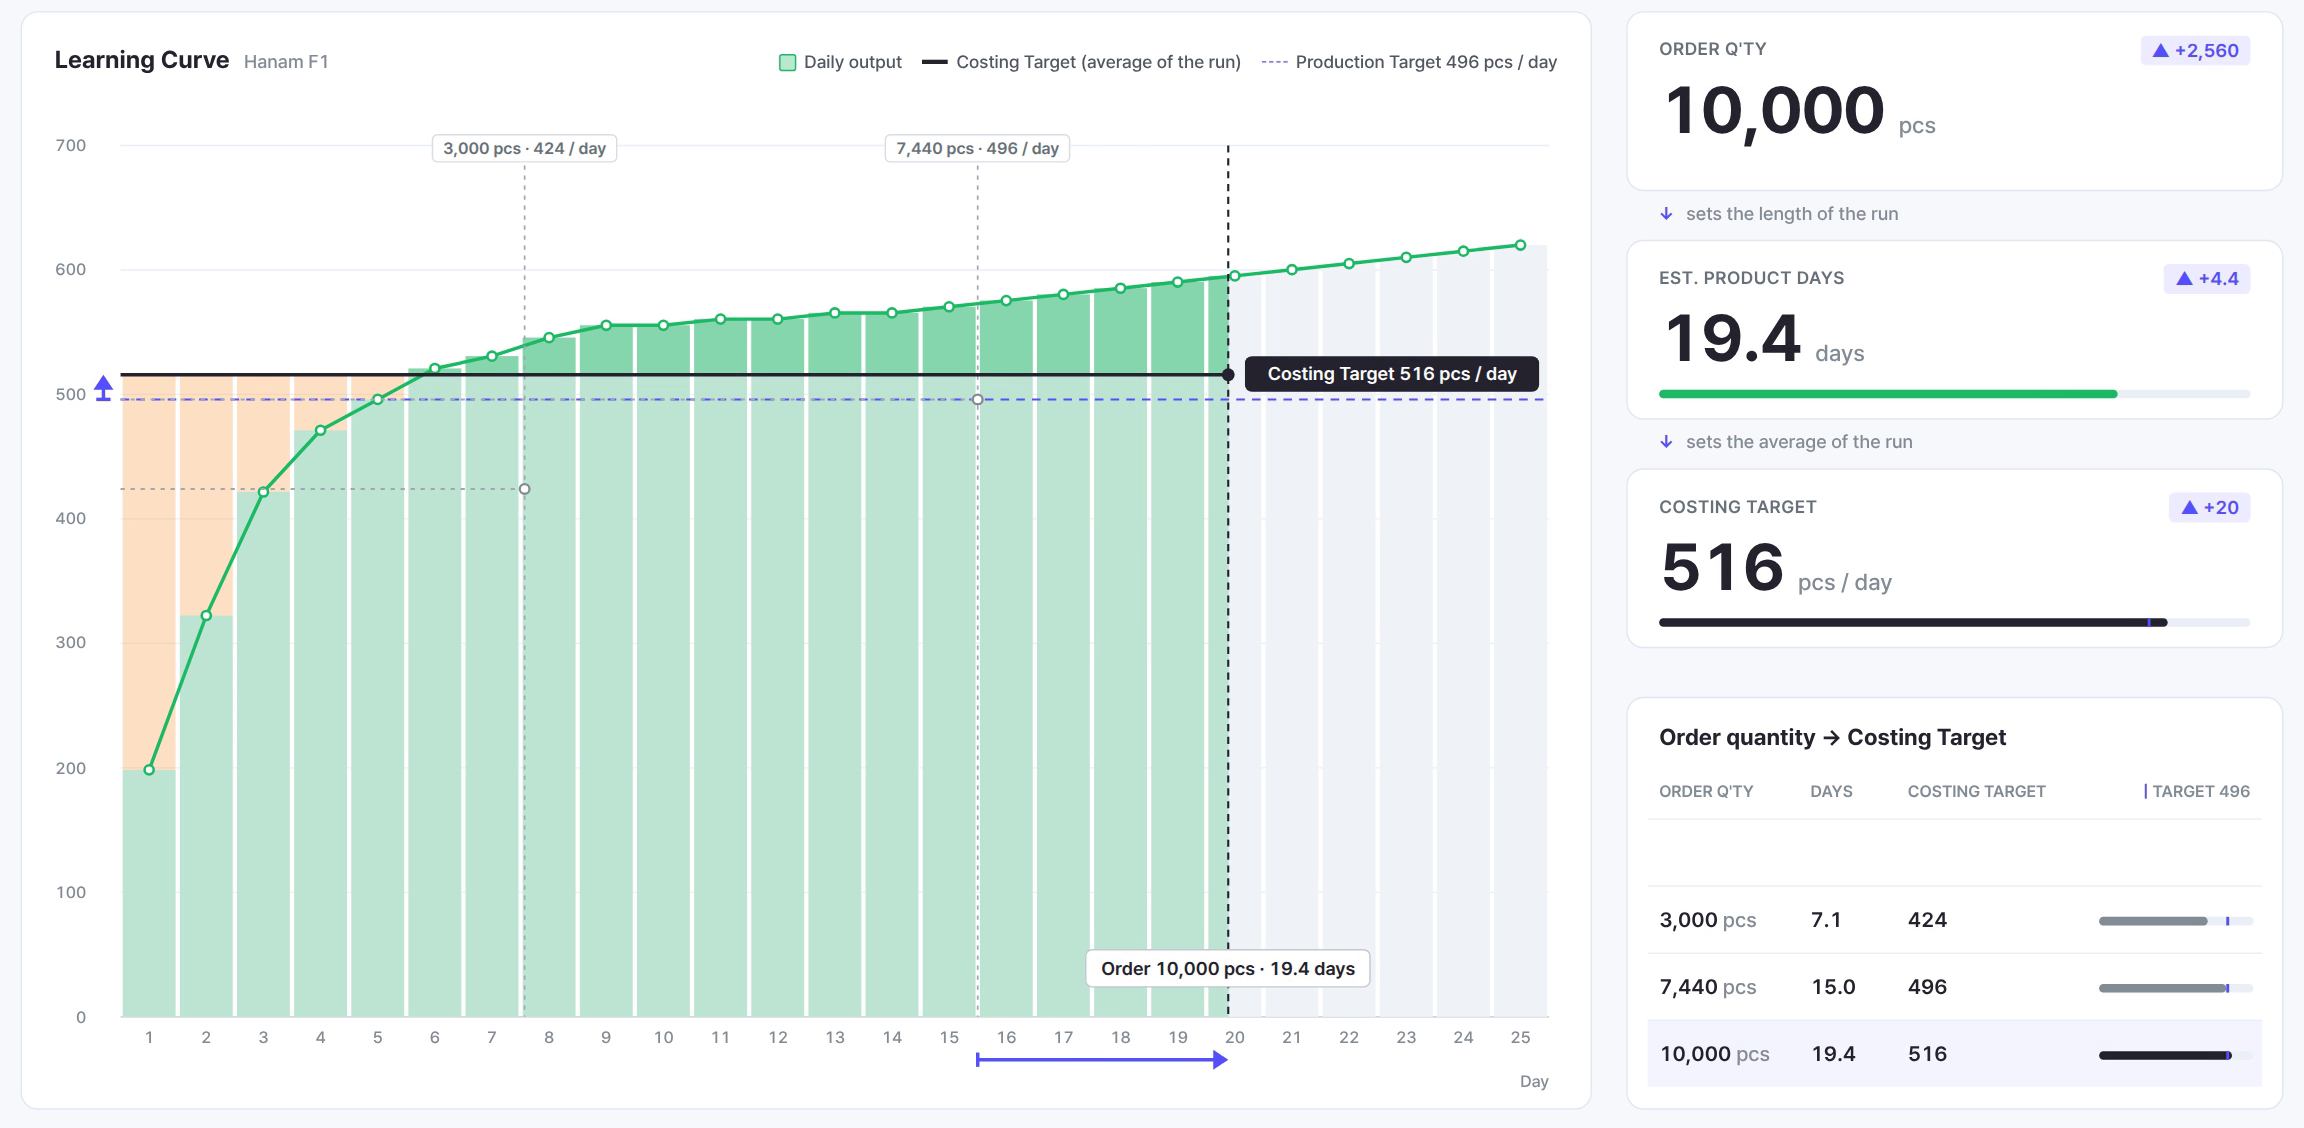Click the Costing Target 516 pcs / day tooltip
The image size is (2304, 1128).
pos(1392,374)
